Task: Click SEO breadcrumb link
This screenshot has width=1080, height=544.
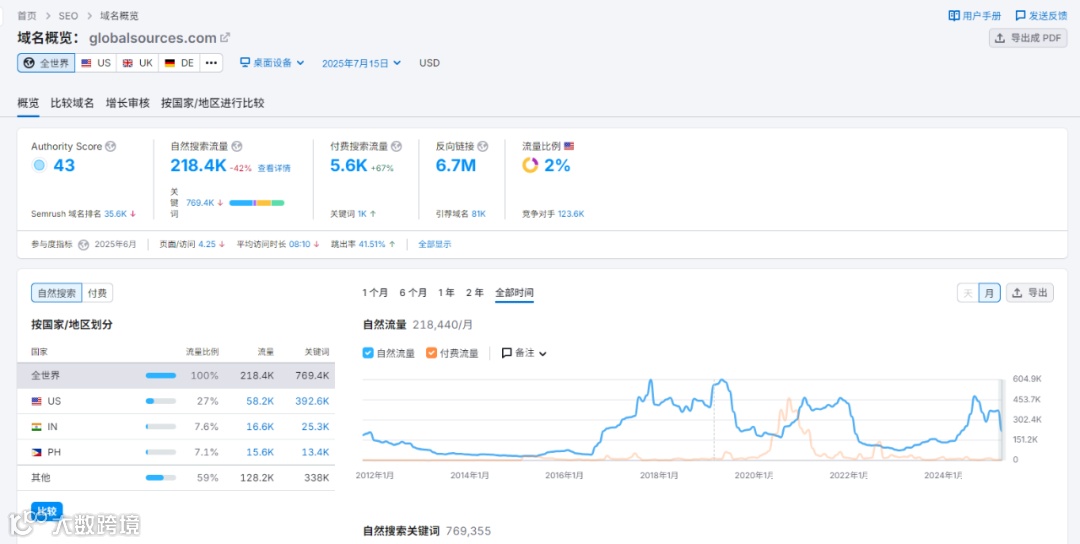Action: coord(68,15)
